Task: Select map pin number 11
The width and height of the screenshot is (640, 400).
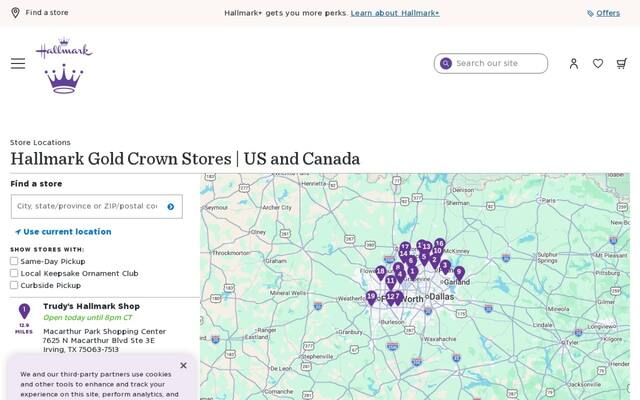Action: click(391, 282)
